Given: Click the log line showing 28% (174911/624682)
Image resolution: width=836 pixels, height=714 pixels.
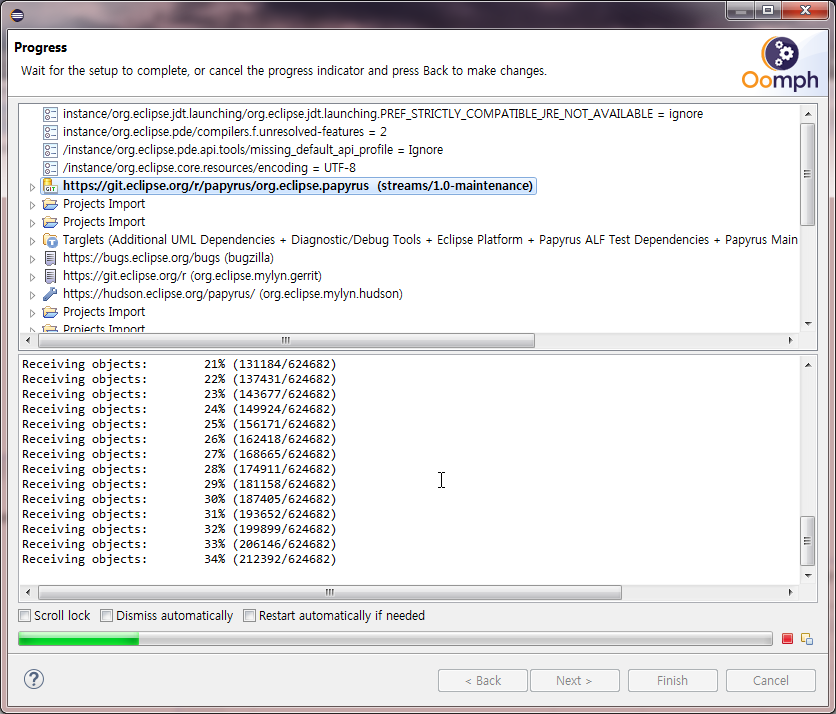Looking at the screenshot, I should click(179, 469).
